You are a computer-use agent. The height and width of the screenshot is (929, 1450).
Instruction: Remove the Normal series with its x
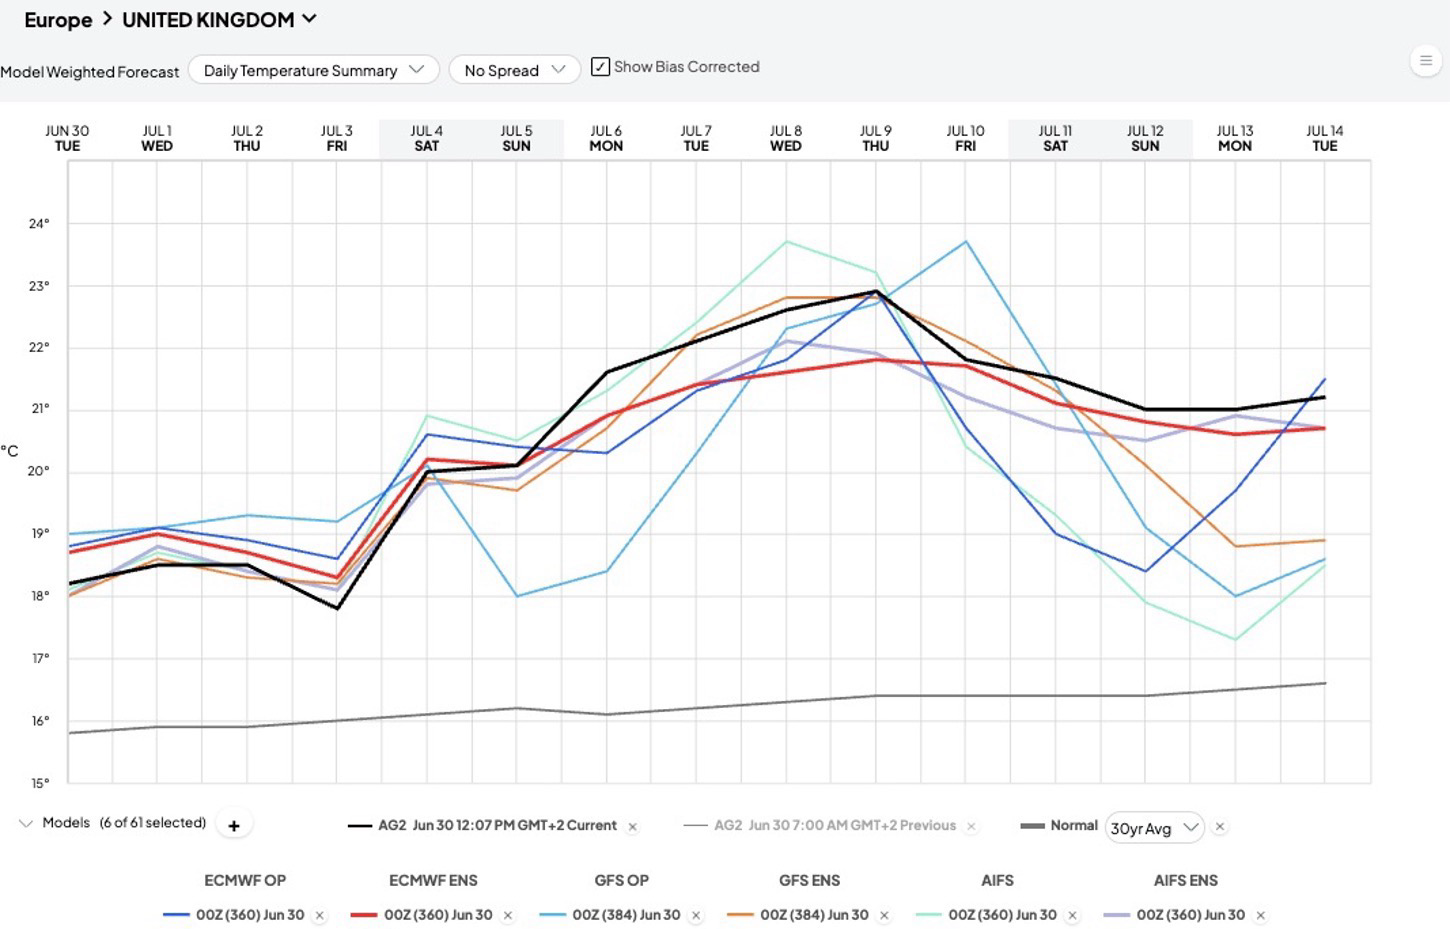1220,827
